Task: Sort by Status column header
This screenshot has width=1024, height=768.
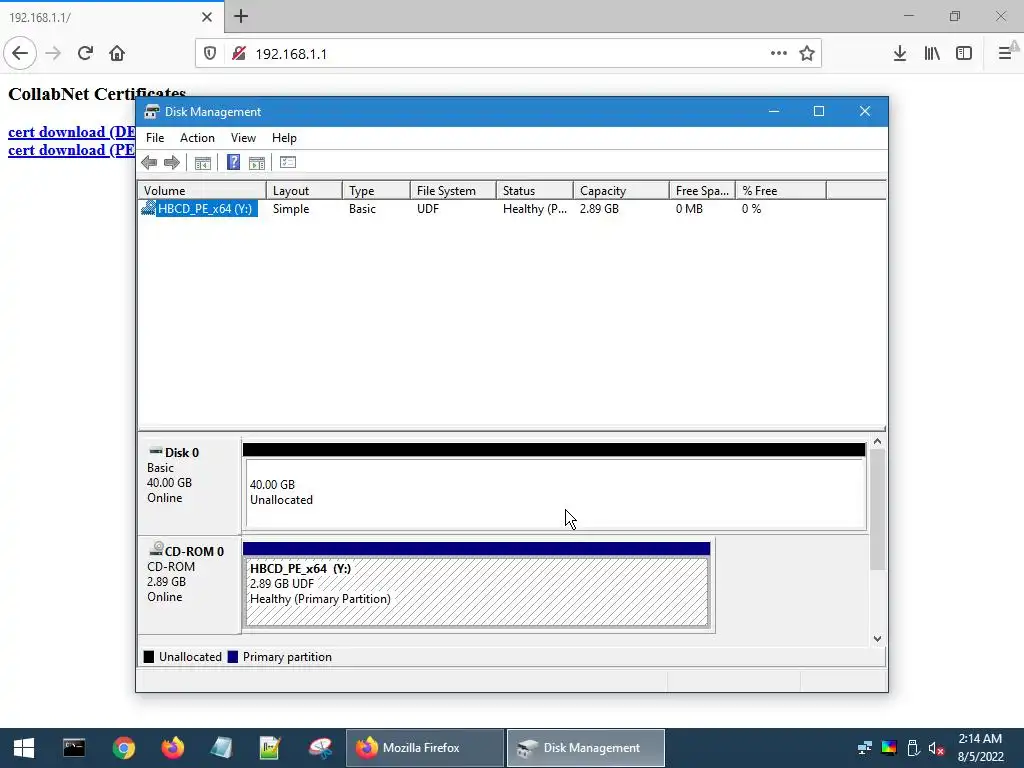Action: coord(535,191)
